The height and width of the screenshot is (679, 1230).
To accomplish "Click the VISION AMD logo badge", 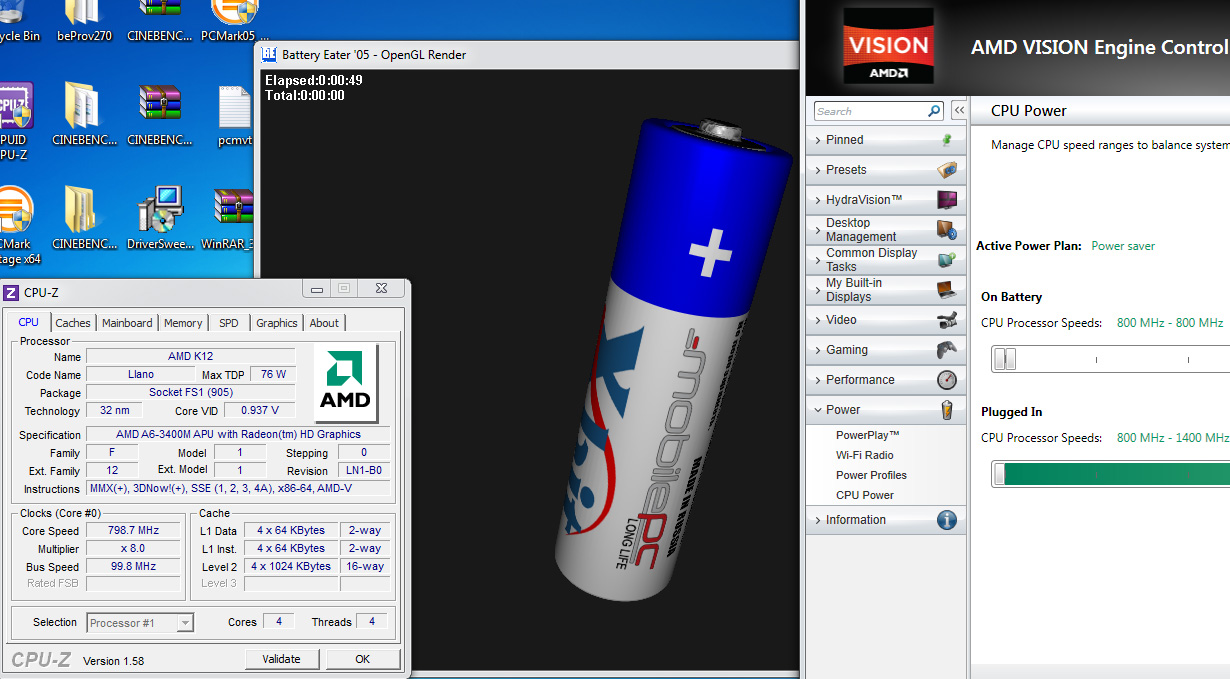I will pyautogui.click(x=887, y=46).
